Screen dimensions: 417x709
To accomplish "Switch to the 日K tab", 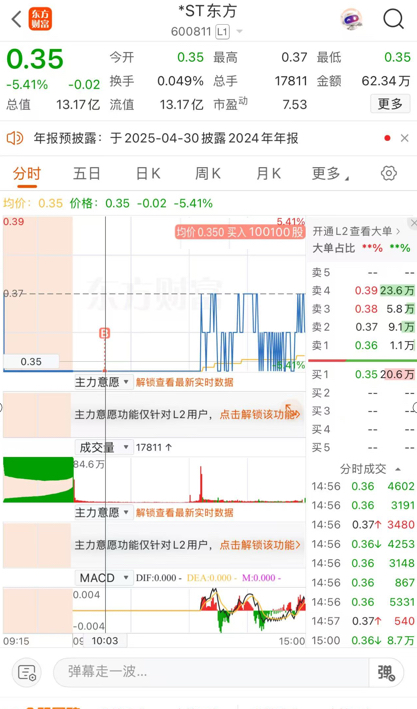I will 148,174.
